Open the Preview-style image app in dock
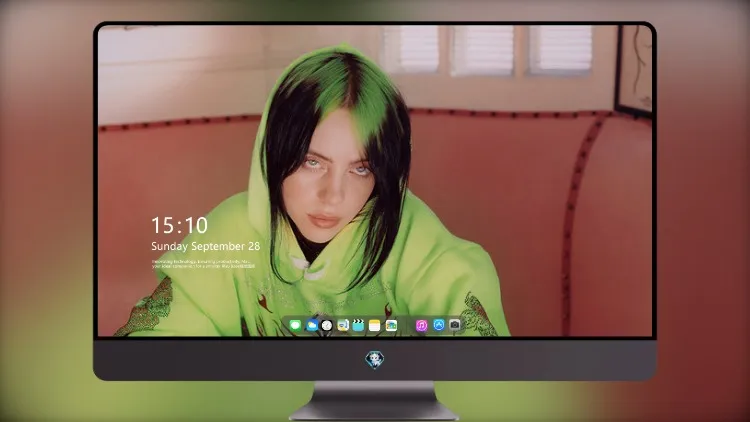This screenshot has width=750, height=422. pyautogui.click(x=342, y=326)
